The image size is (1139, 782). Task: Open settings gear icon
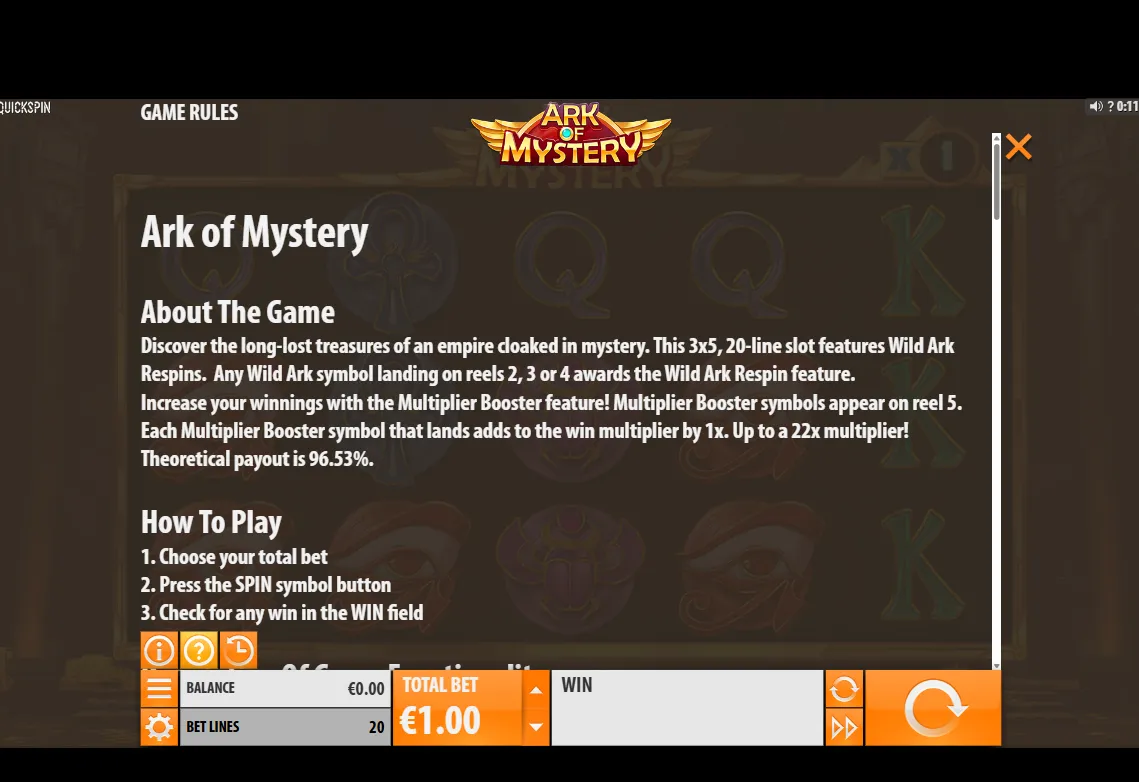[159, 727]
